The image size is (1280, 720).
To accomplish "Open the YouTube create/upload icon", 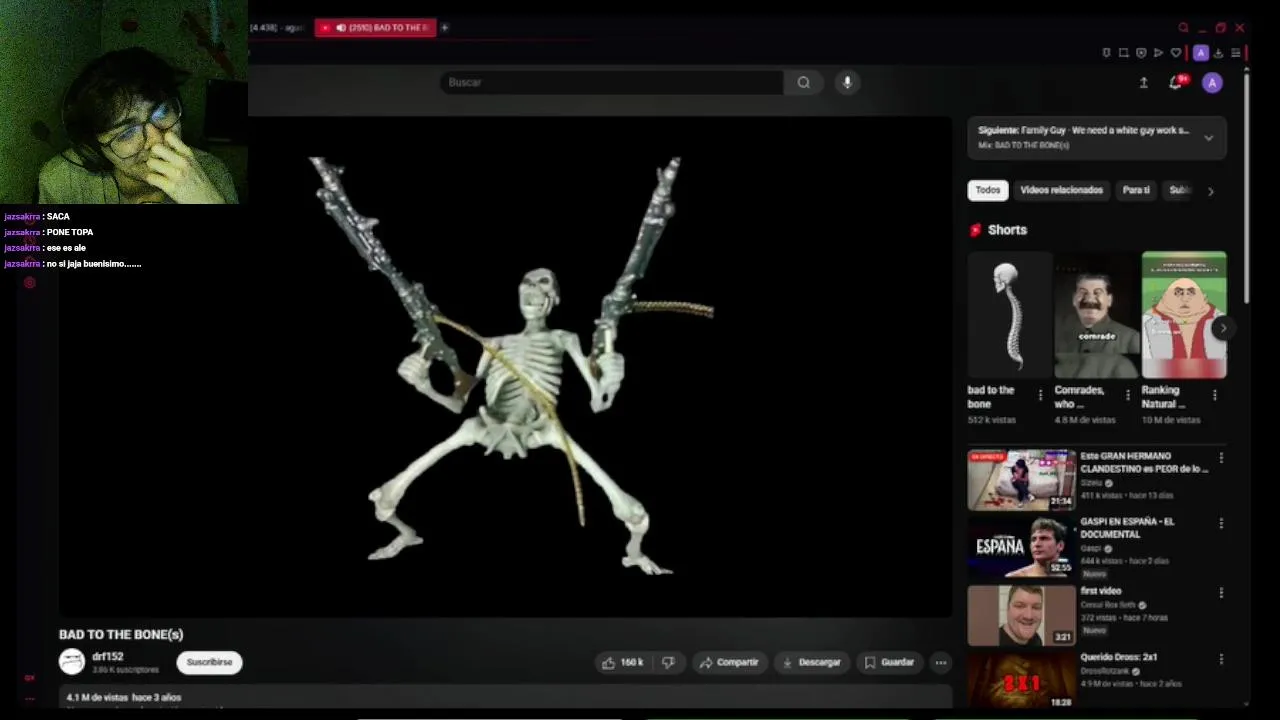I will [x=1143, y=83].
